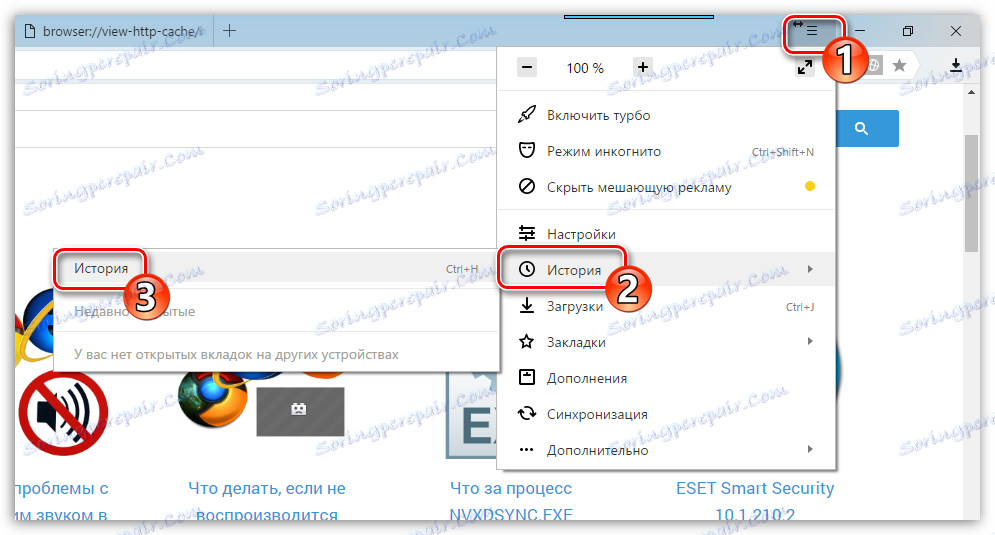The width and height of the screenshot is (995, 535).
Task: Expand the История submenu arrow
Action: coord(810,269)
